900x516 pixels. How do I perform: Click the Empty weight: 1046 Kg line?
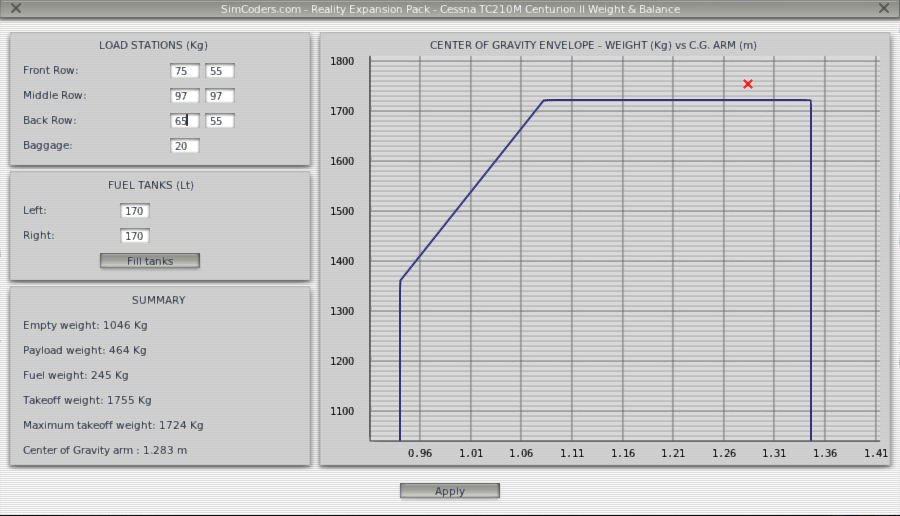(x=85, y=325)
